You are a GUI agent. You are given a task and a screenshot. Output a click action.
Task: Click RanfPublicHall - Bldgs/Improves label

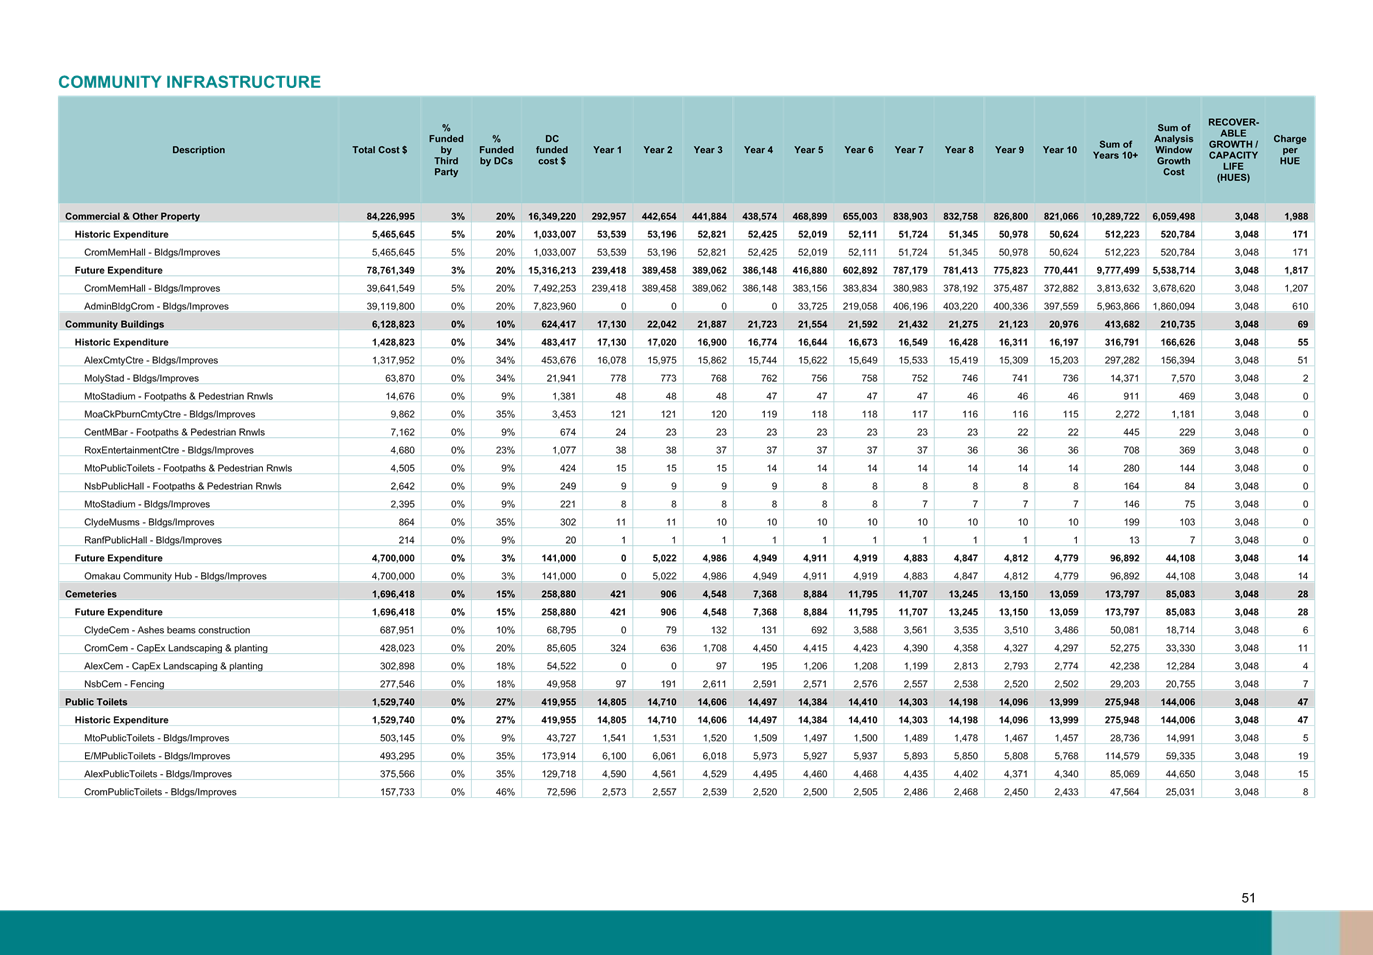[153, 540]
